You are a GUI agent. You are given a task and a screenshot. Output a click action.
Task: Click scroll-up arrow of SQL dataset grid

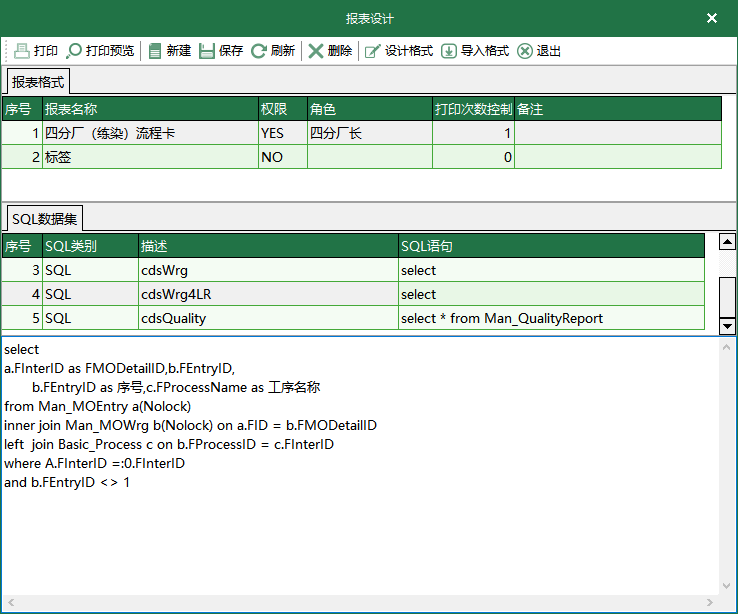click(727, 242)
